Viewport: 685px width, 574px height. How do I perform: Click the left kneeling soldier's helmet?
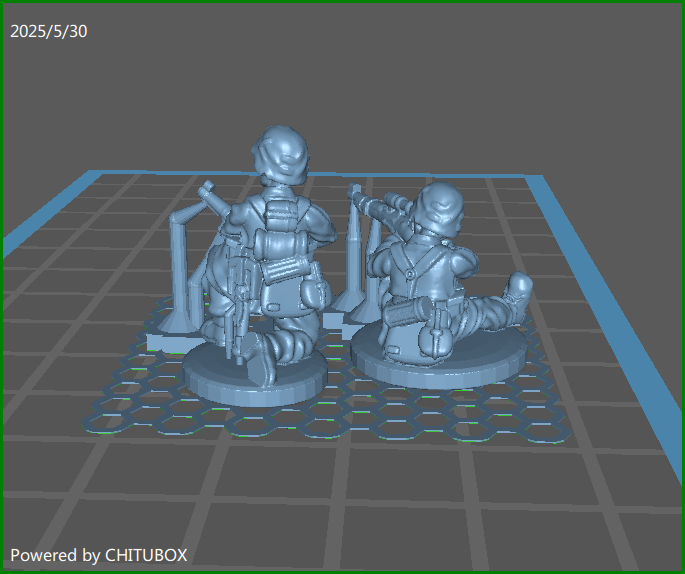(x=281, y=153)
